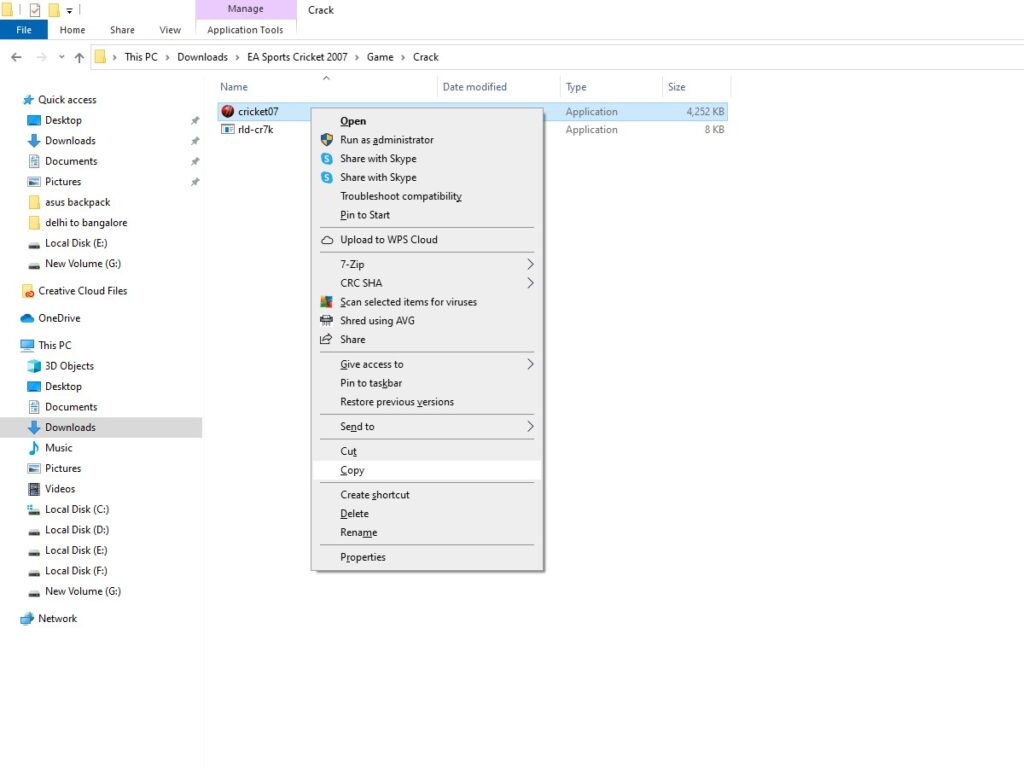Choose Properties in the context menu

(362, 557)
